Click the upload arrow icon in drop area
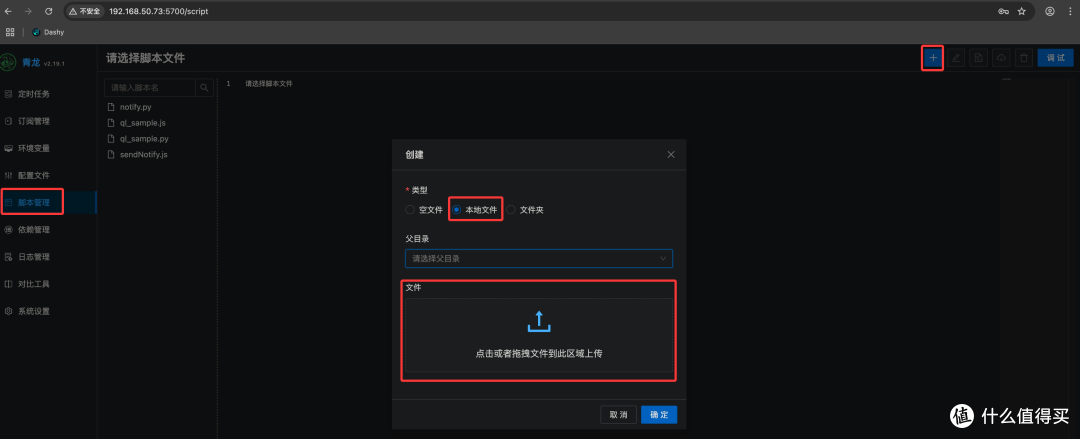The image size is (1080, 439). pos(539,322)
